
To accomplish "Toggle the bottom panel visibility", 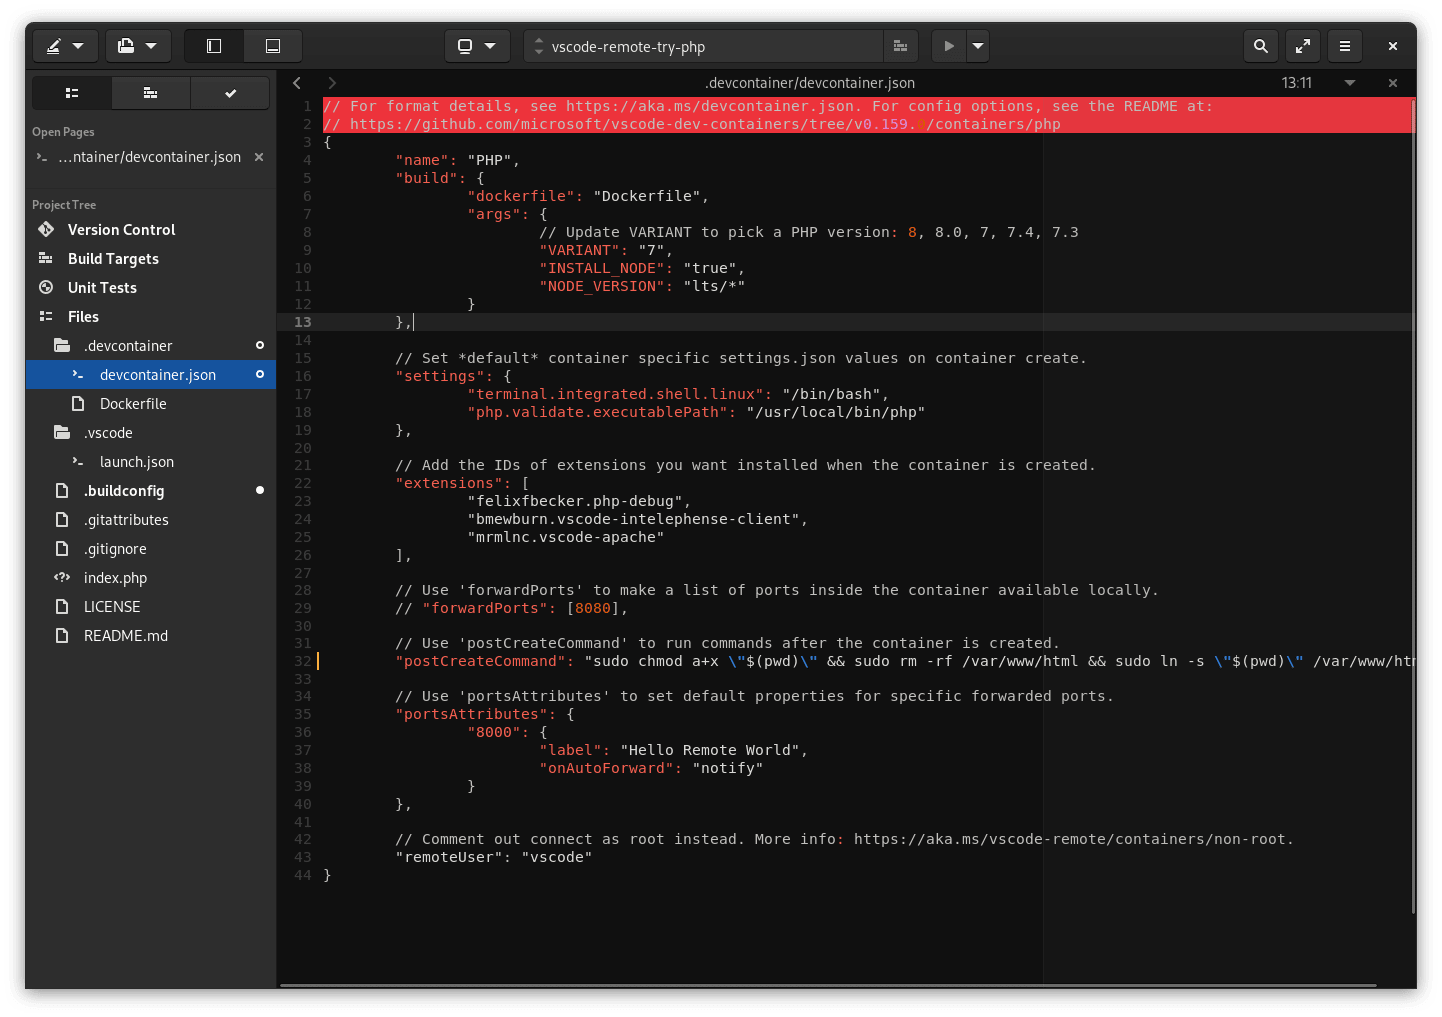I will (x=272, y=46).
